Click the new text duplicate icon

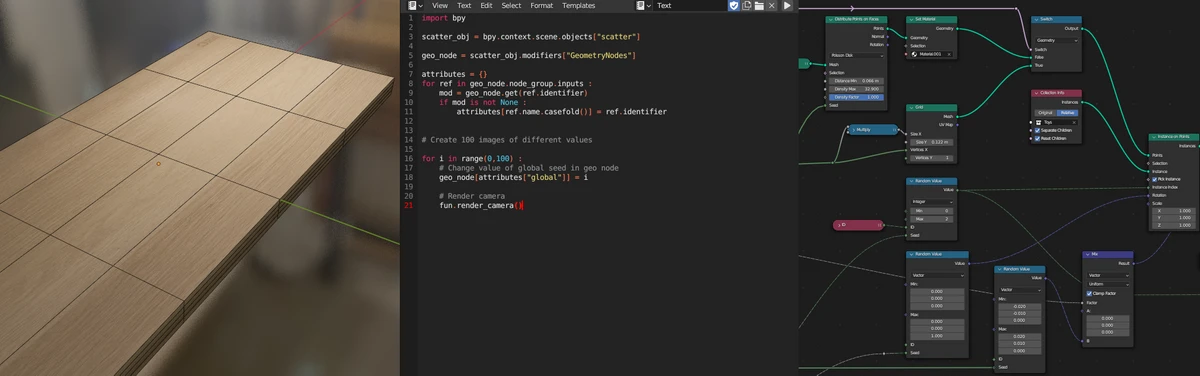click(x=746, y=5)
